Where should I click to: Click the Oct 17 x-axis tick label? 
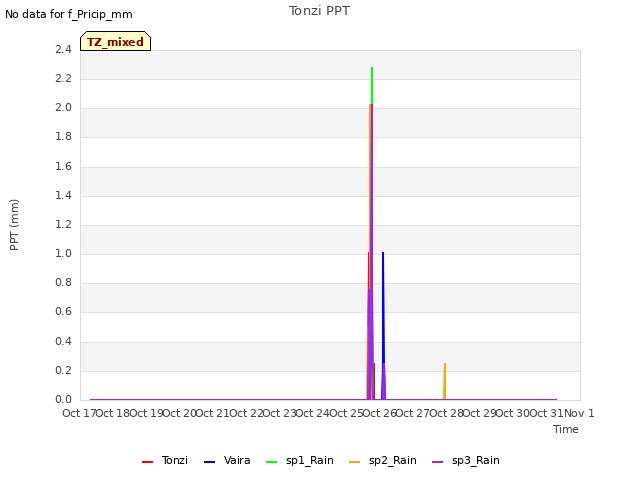(x=79, y=413)
